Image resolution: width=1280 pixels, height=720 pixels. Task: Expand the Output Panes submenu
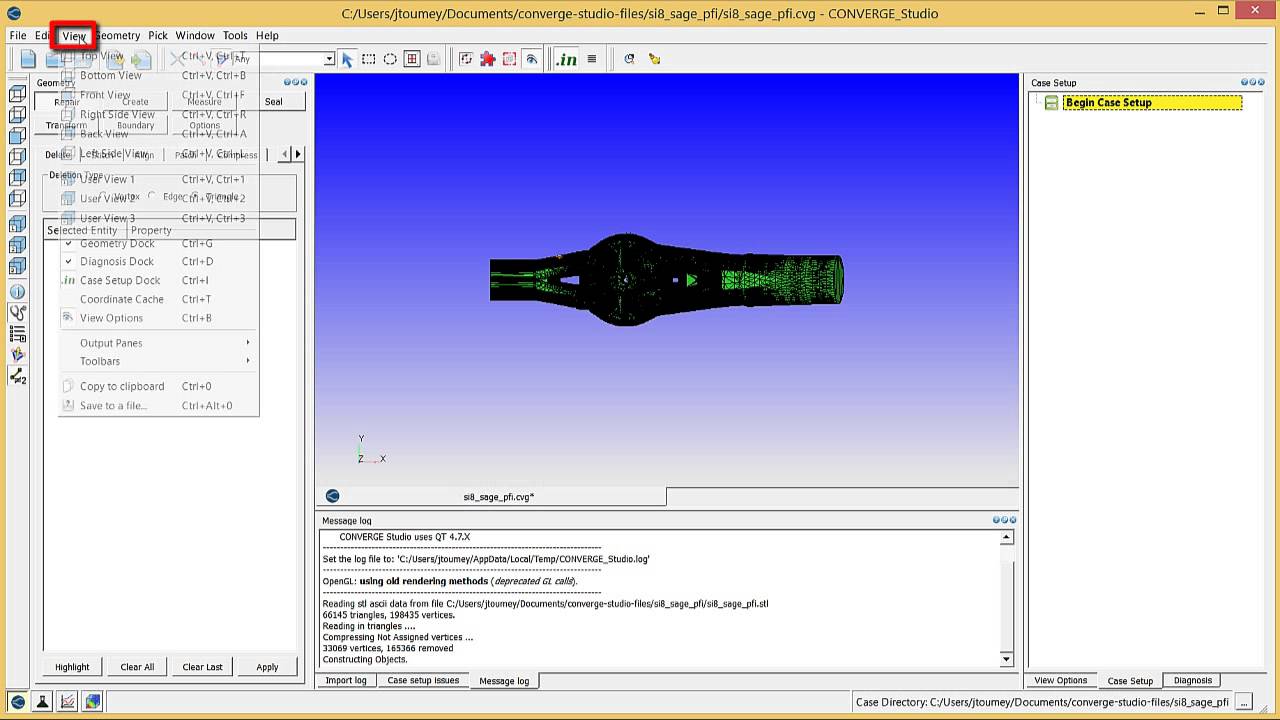coord(158,343)
